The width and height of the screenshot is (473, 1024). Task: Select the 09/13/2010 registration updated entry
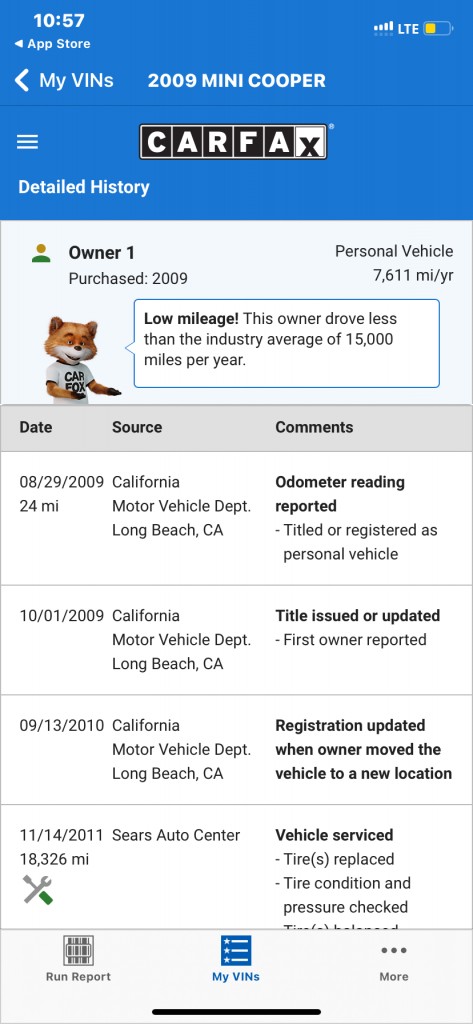coord(236,750)
